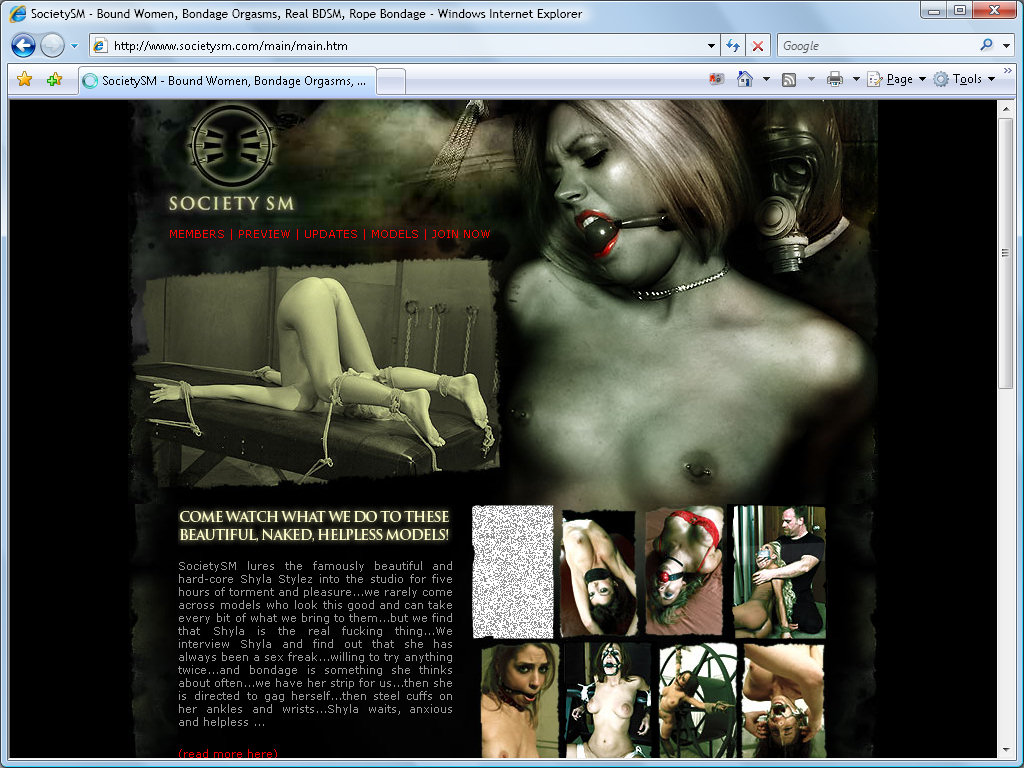Follow the "(read more here)" link
The width and height of the screenshot is (1024, 768).
(228, 754)
